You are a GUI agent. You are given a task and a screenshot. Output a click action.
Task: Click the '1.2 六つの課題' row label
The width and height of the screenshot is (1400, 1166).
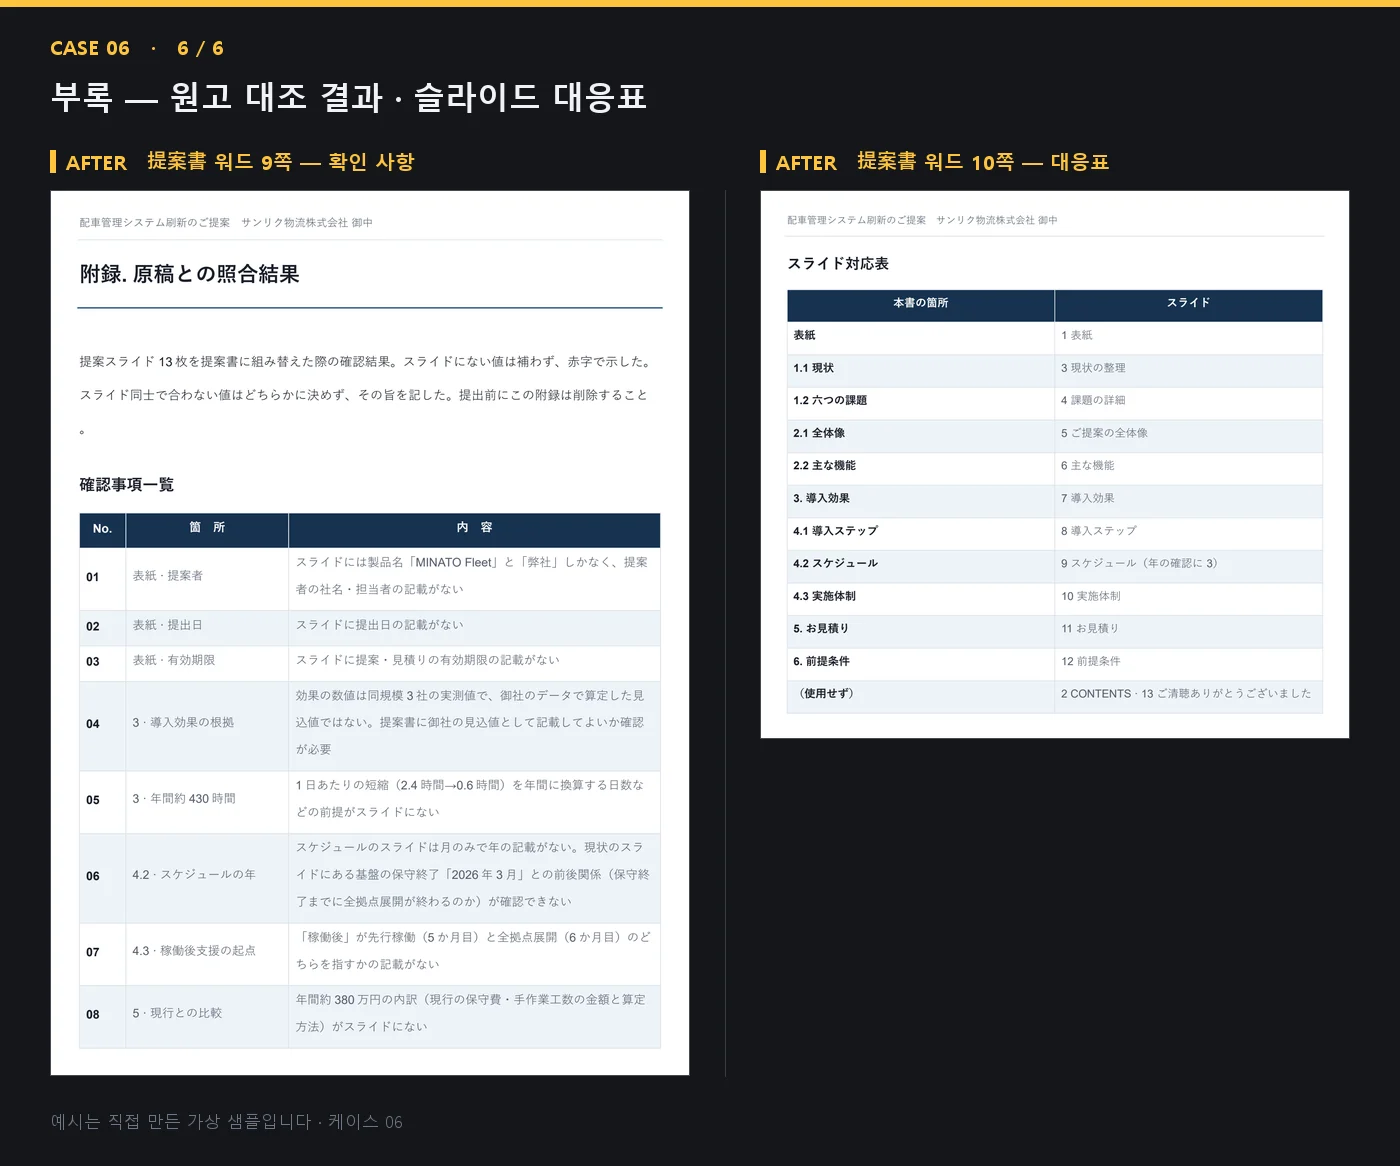click(830, 400)
